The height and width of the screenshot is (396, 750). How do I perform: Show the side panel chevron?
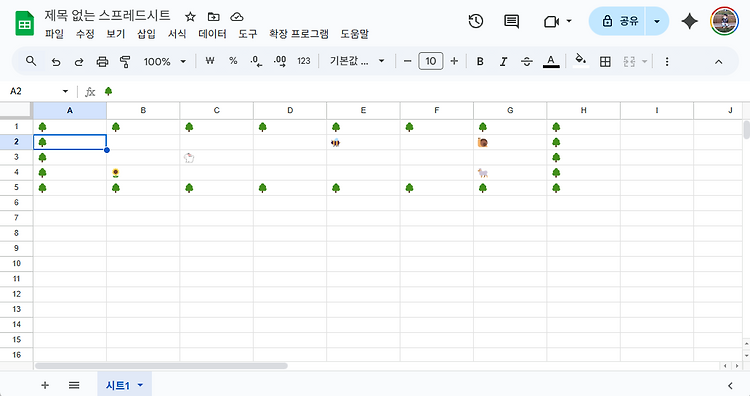[730, 385]
